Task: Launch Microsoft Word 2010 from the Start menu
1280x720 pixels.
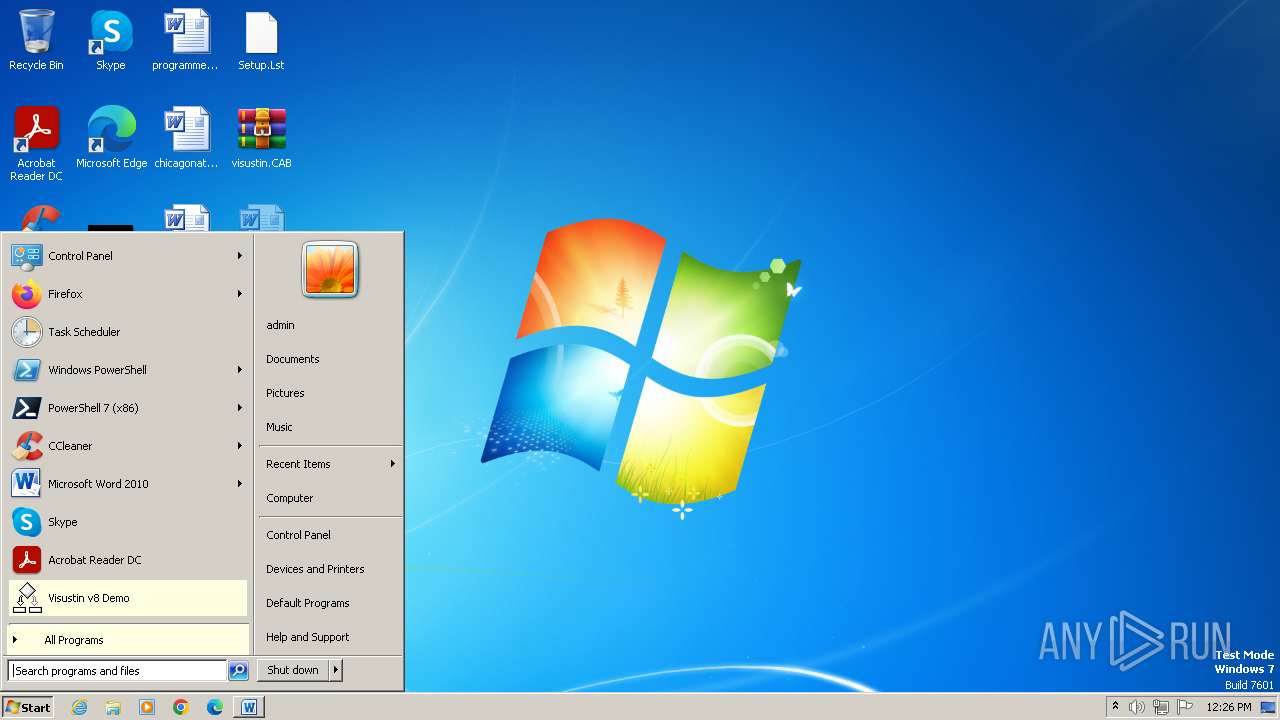Action: click(x=128, y=484)
